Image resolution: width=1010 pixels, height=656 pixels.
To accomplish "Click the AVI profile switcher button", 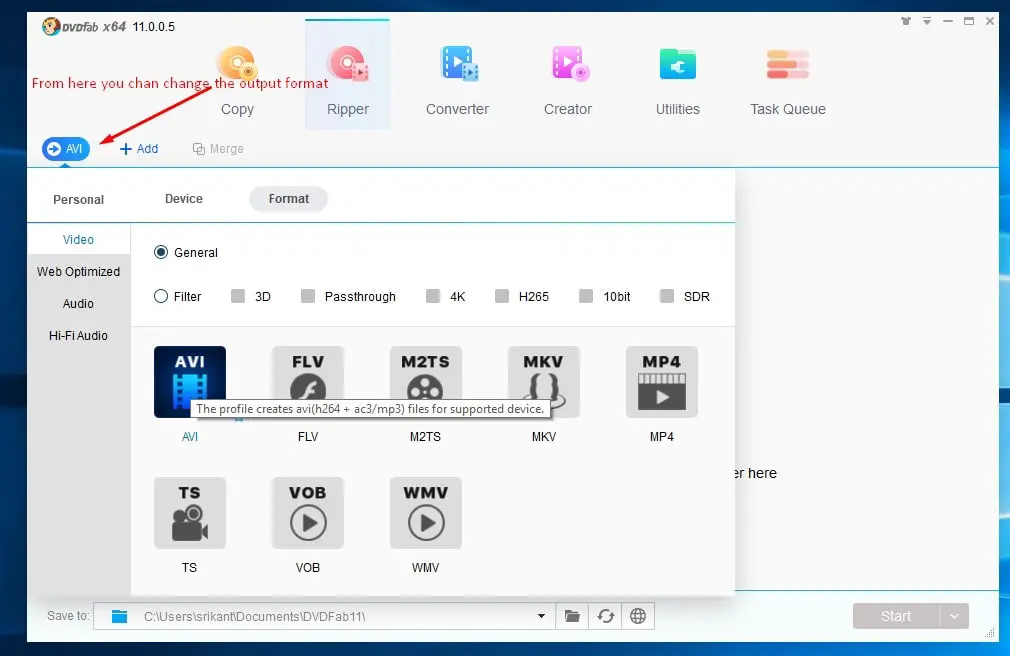I will pyautogui.click(x=66, y=149).
